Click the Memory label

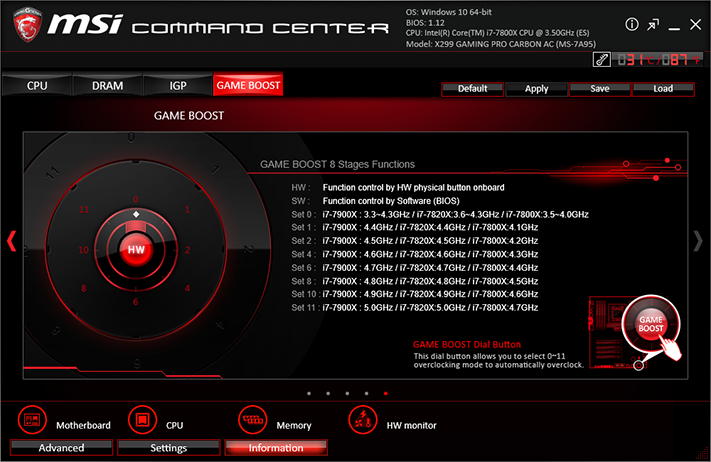[x=294, y=425]
